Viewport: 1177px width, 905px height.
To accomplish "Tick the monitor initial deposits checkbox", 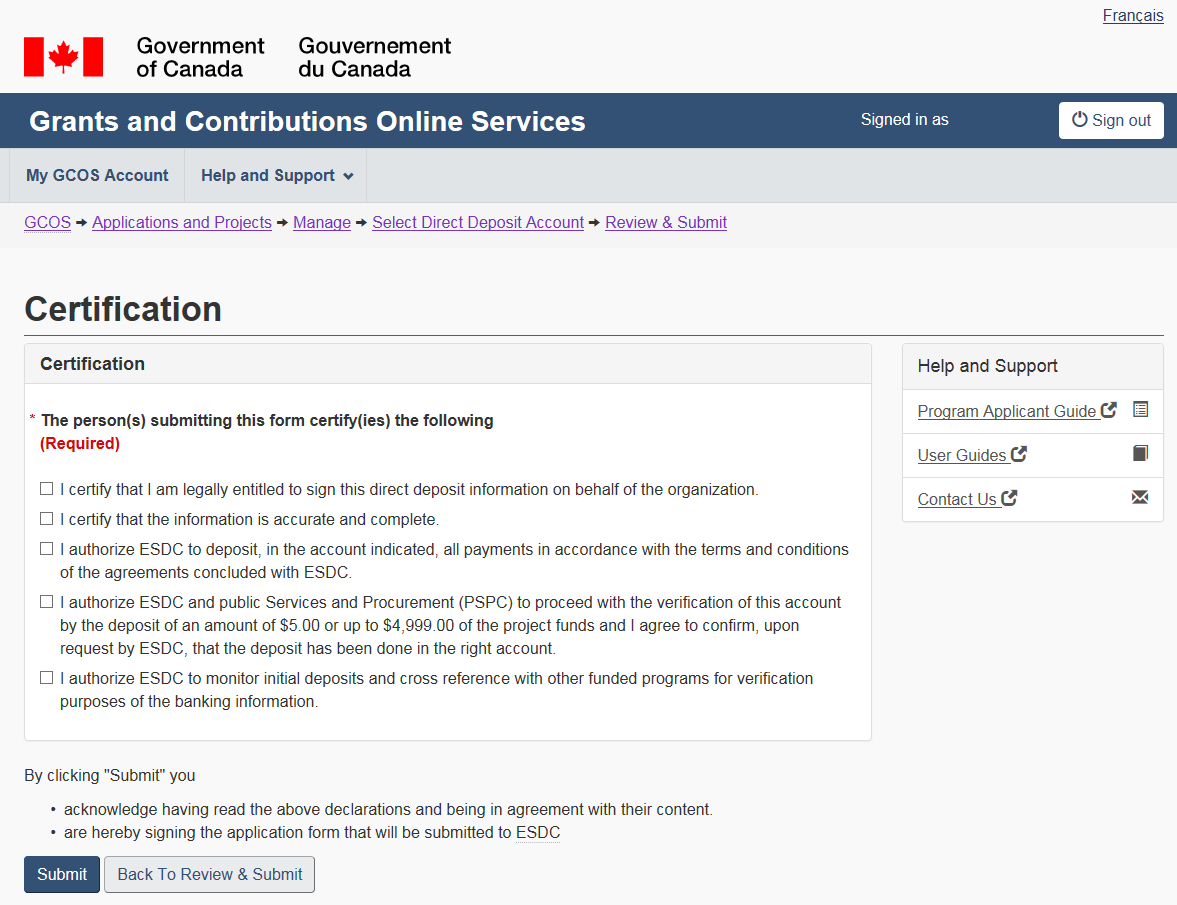I will click(x=46, y=678).
